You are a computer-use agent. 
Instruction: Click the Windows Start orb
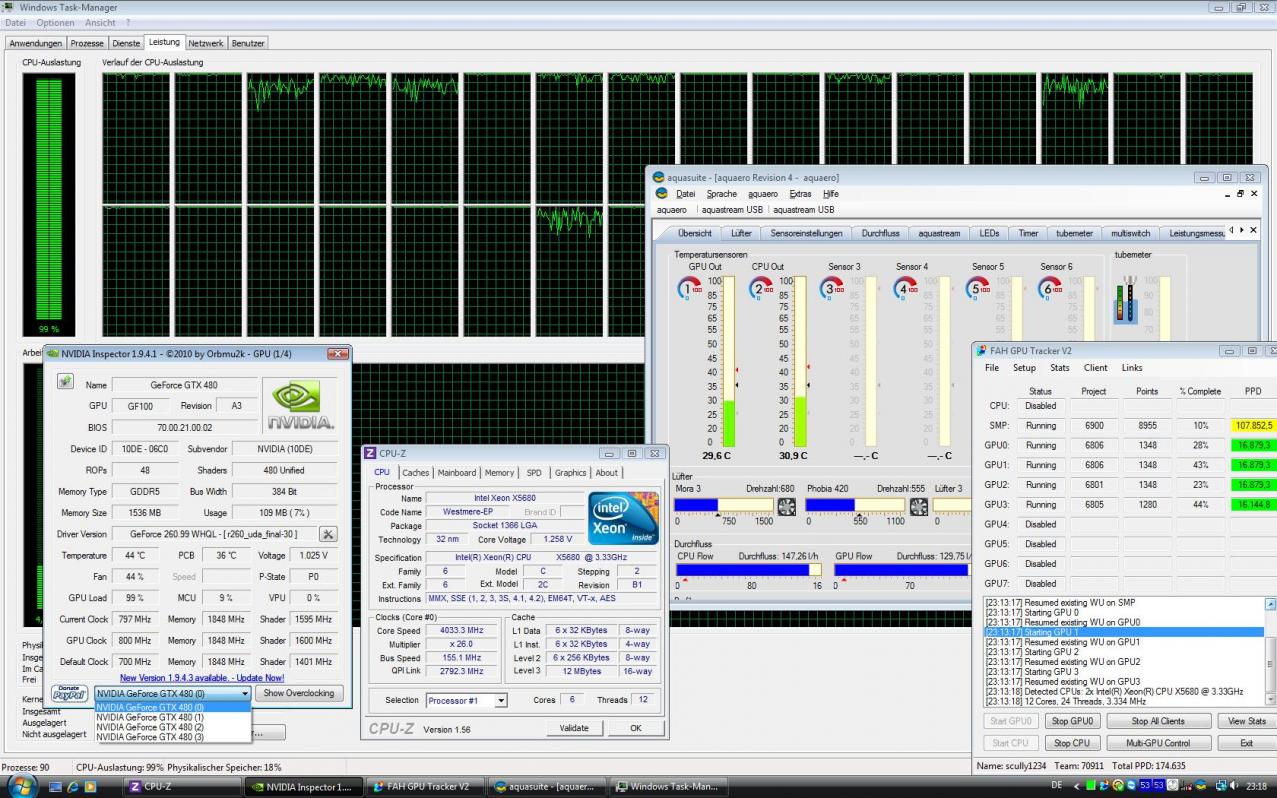[x=22, y=786]
